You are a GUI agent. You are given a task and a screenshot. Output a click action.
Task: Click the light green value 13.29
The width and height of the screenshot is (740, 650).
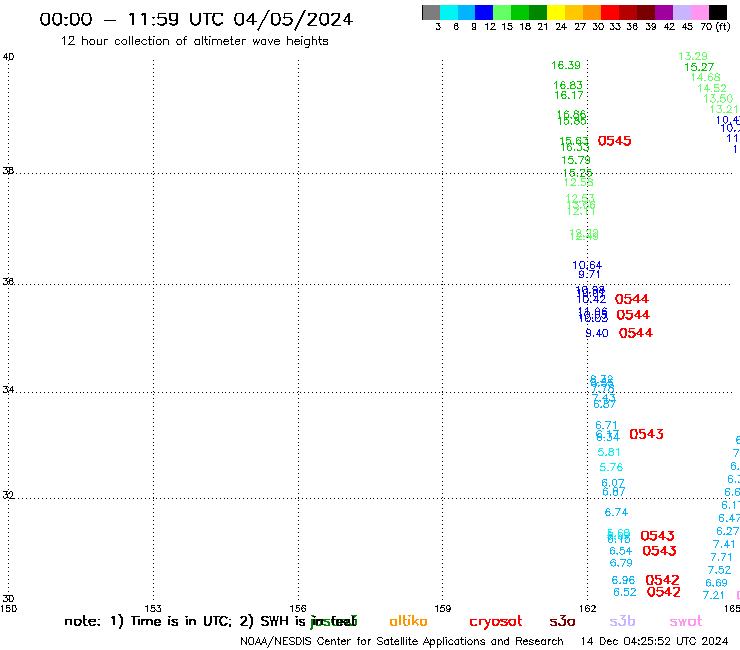tap(693, 56)
